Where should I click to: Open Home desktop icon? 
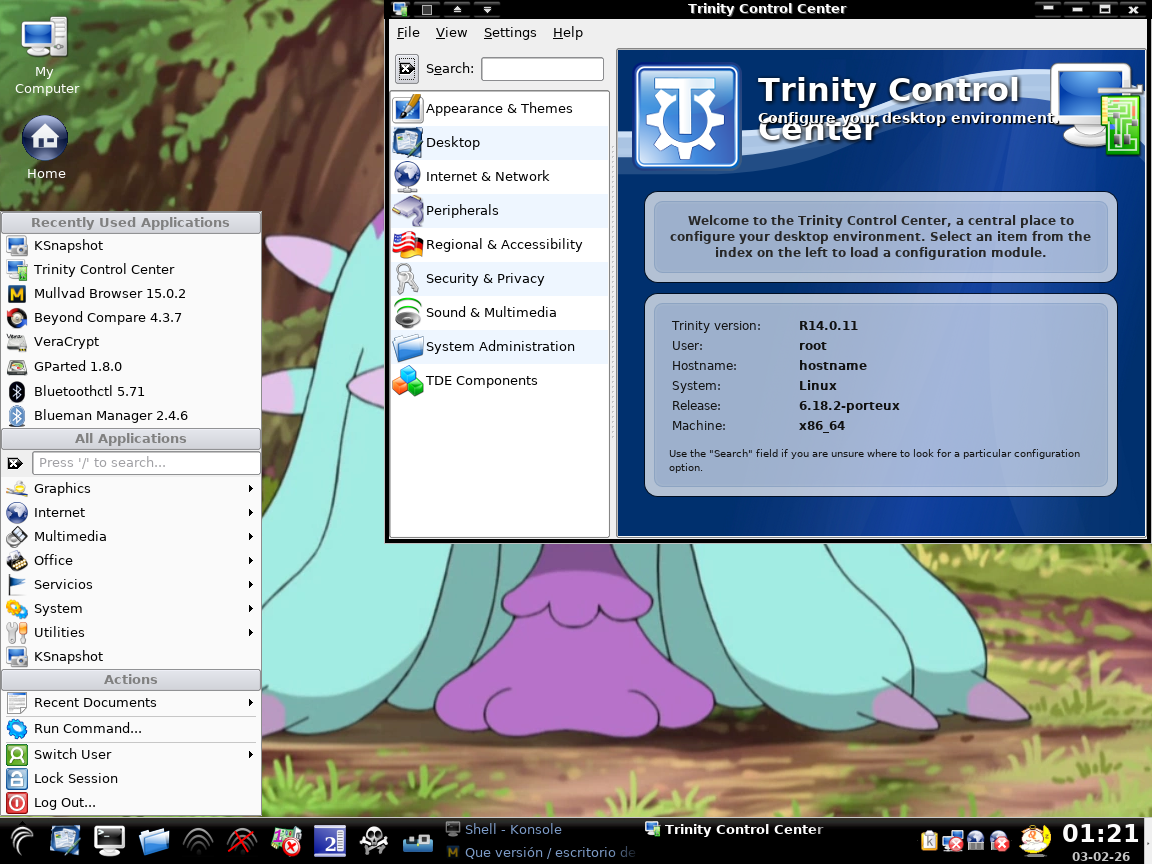coord(46,148)
